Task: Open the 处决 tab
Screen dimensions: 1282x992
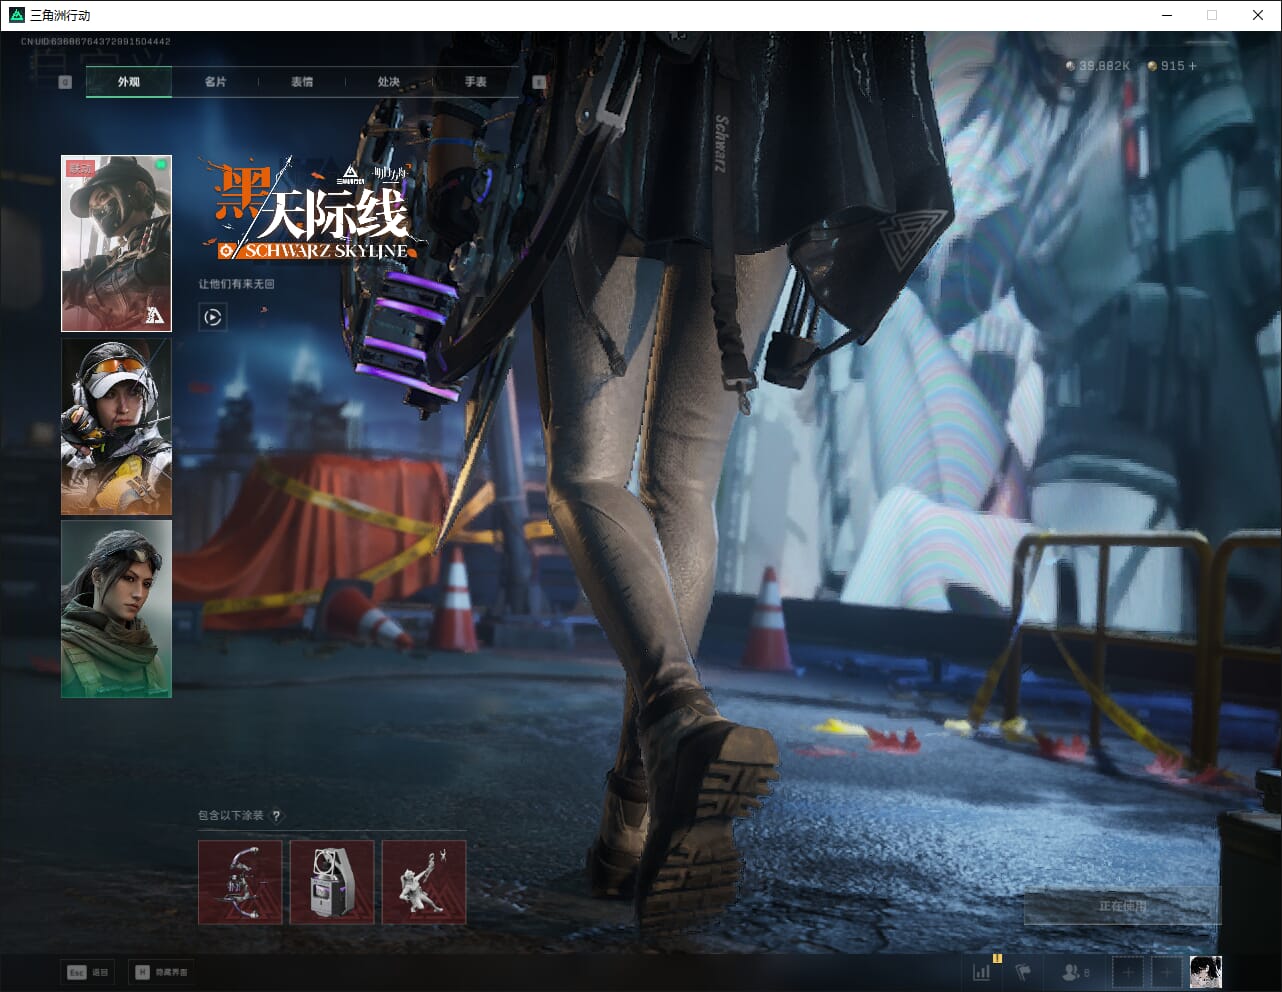Action: [x=389, y=82]
